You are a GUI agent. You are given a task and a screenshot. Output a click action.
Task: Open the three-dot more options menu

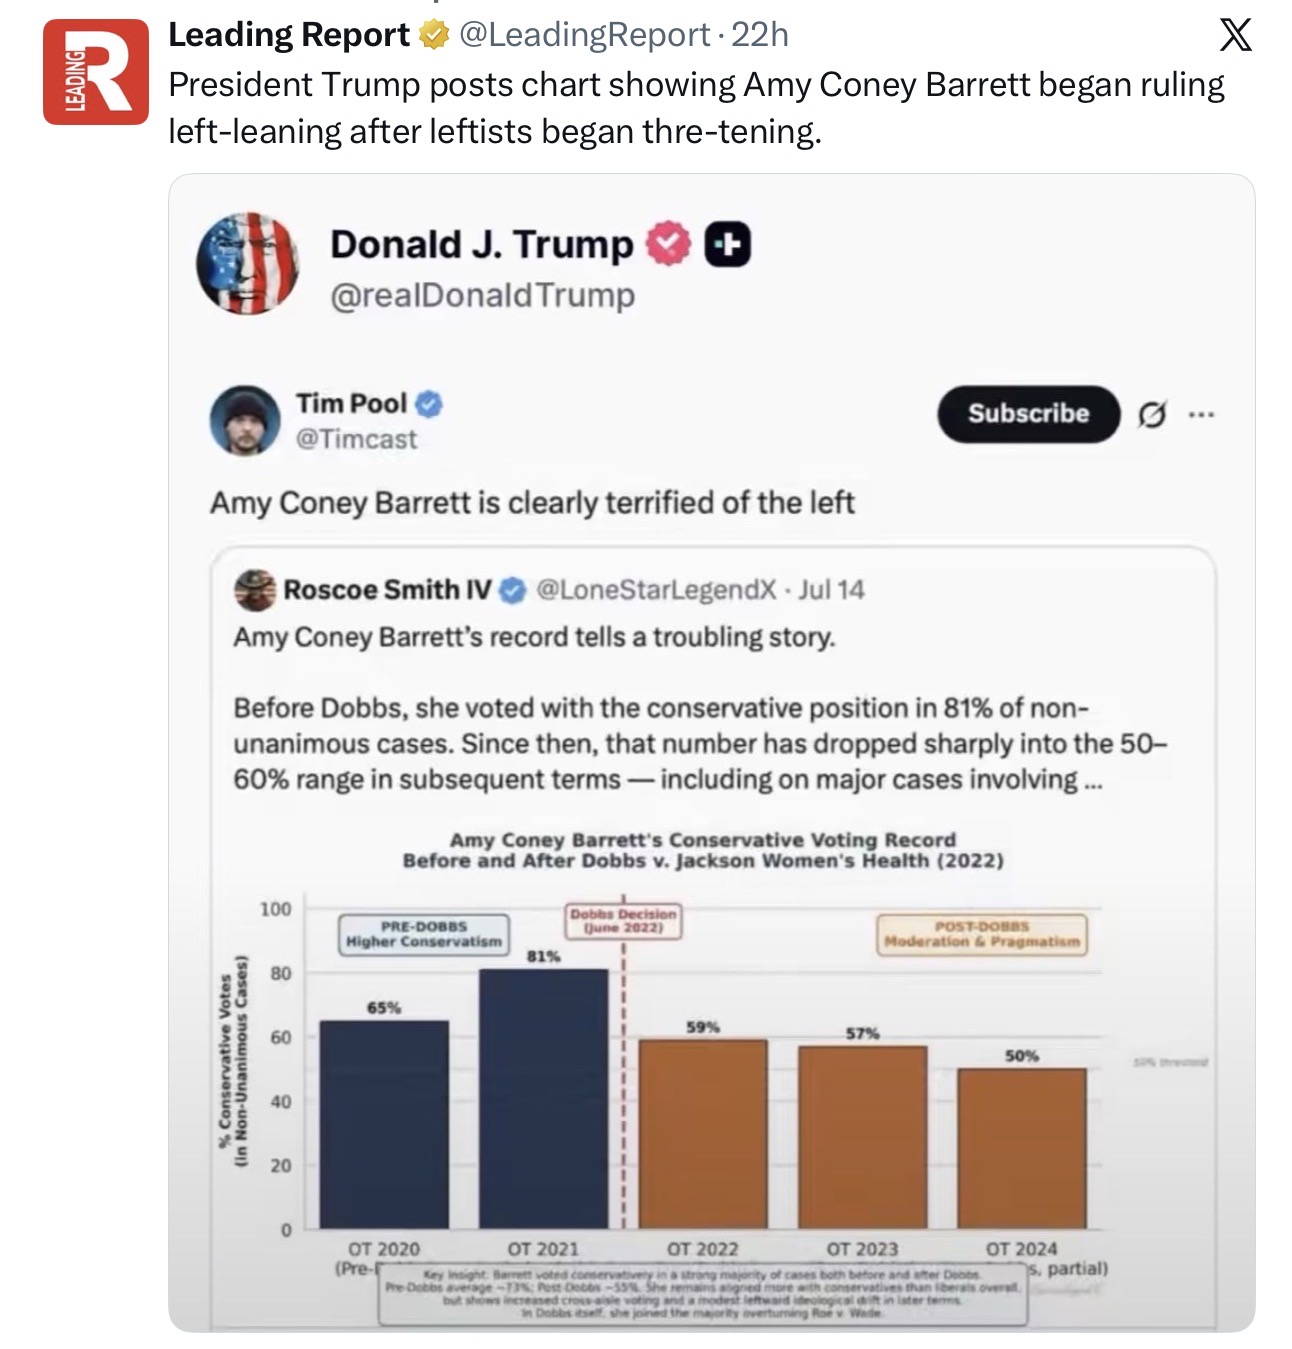click(x=1201, y=414)
